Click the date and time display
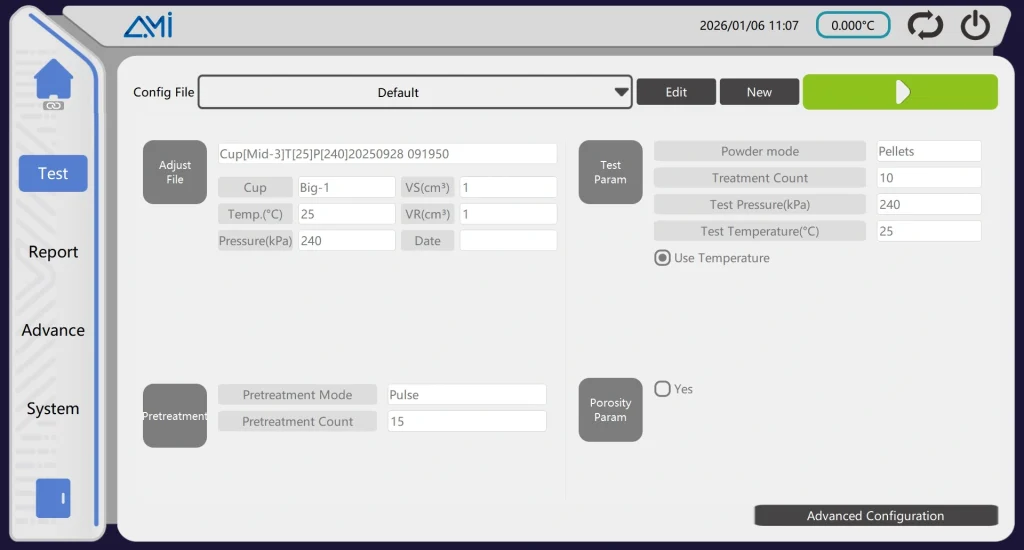Screen dimensions: 1024x550 click(x=749, y=25)
